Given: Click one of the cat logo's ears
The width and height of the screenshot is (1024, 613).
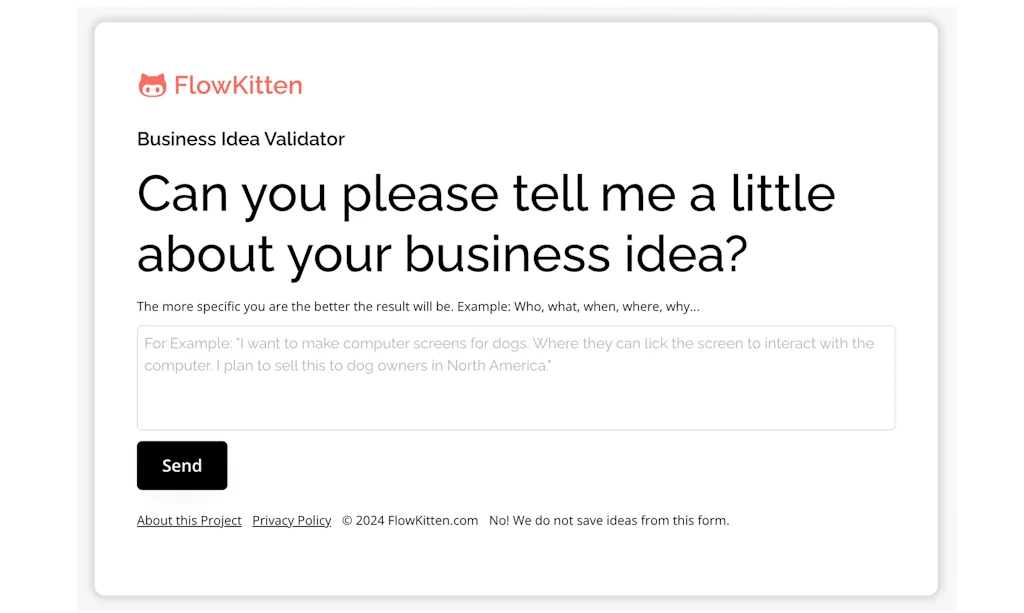Looking at the screenshot, I should (x=144, y=76).
